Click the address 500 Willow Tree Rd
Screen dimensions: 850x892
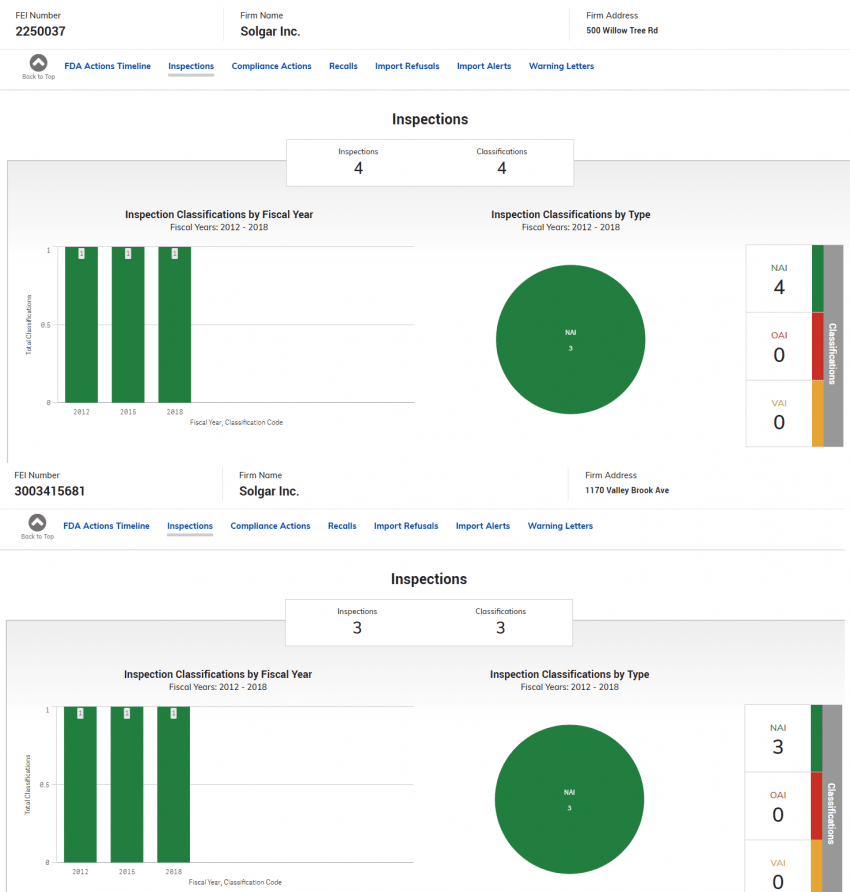coord(622,31)
